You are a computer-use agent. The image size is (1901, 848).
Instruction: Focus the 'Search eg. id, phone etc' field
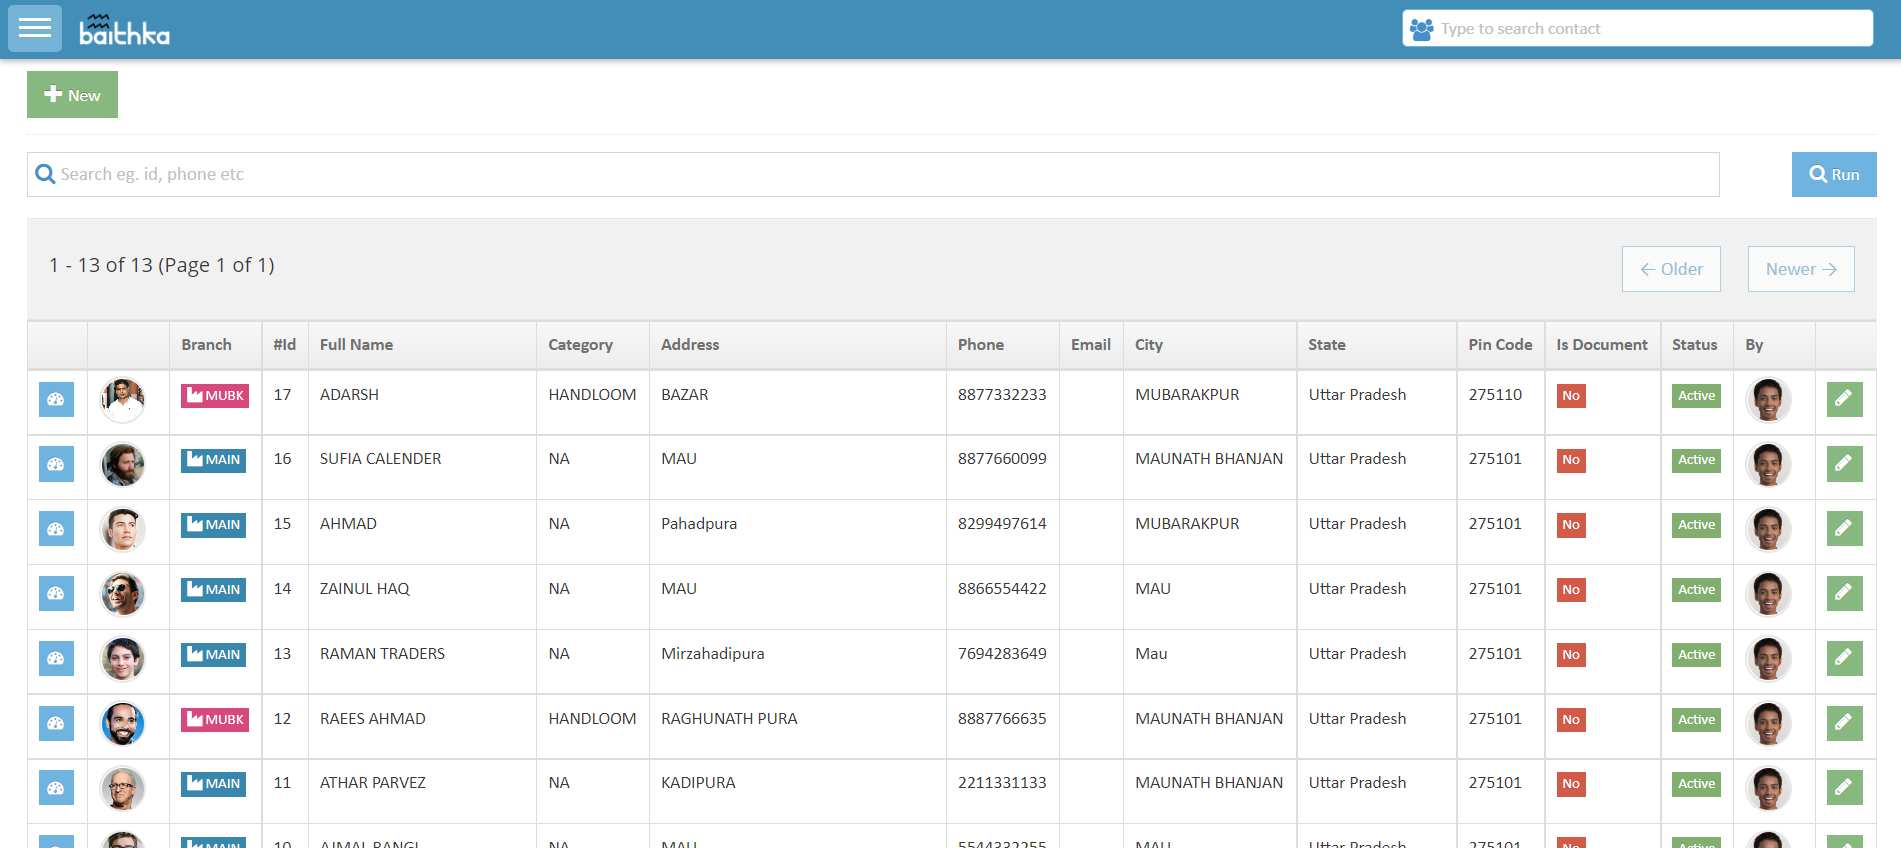(873, 175)
